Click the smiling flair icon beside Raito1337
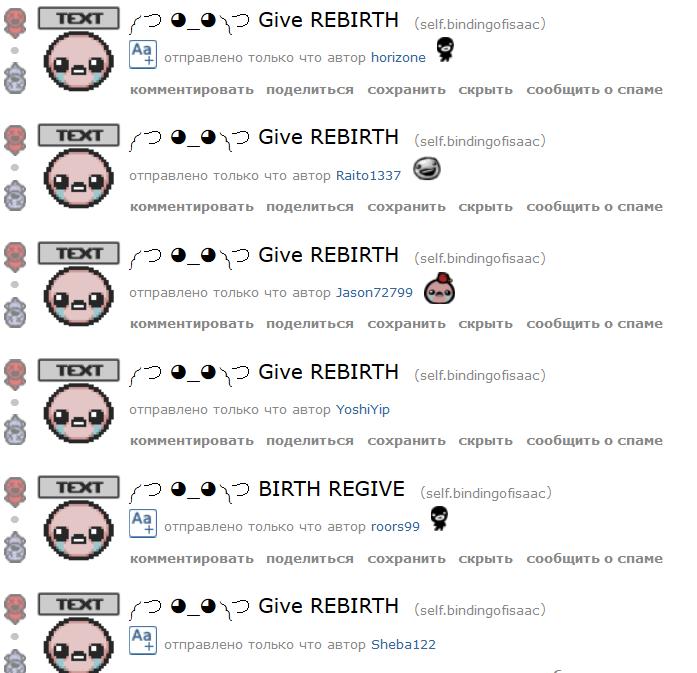The height and width of the screenshot is (673, 697). [427, 169]
